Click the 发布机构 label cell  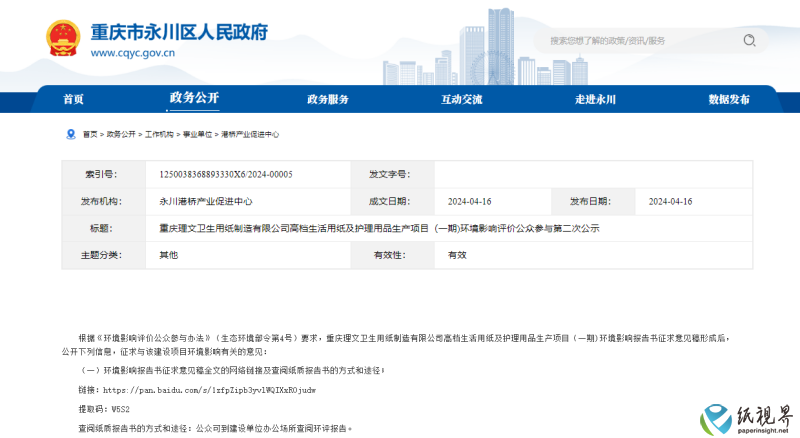point(104,202)
